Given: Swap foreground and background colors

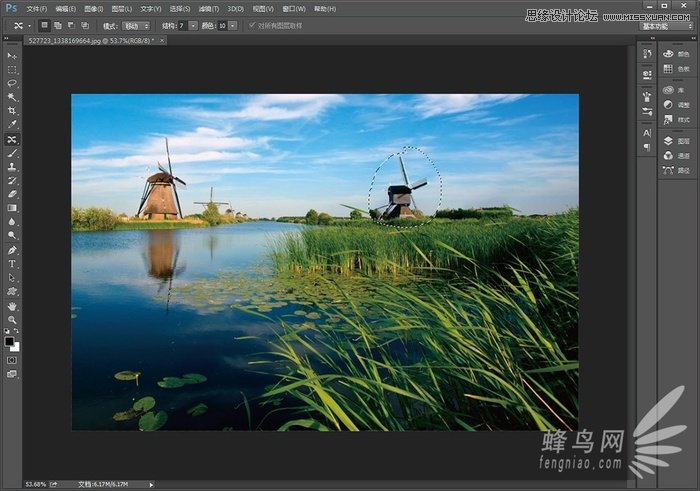Looking at the screenshot, I should 16,331.
